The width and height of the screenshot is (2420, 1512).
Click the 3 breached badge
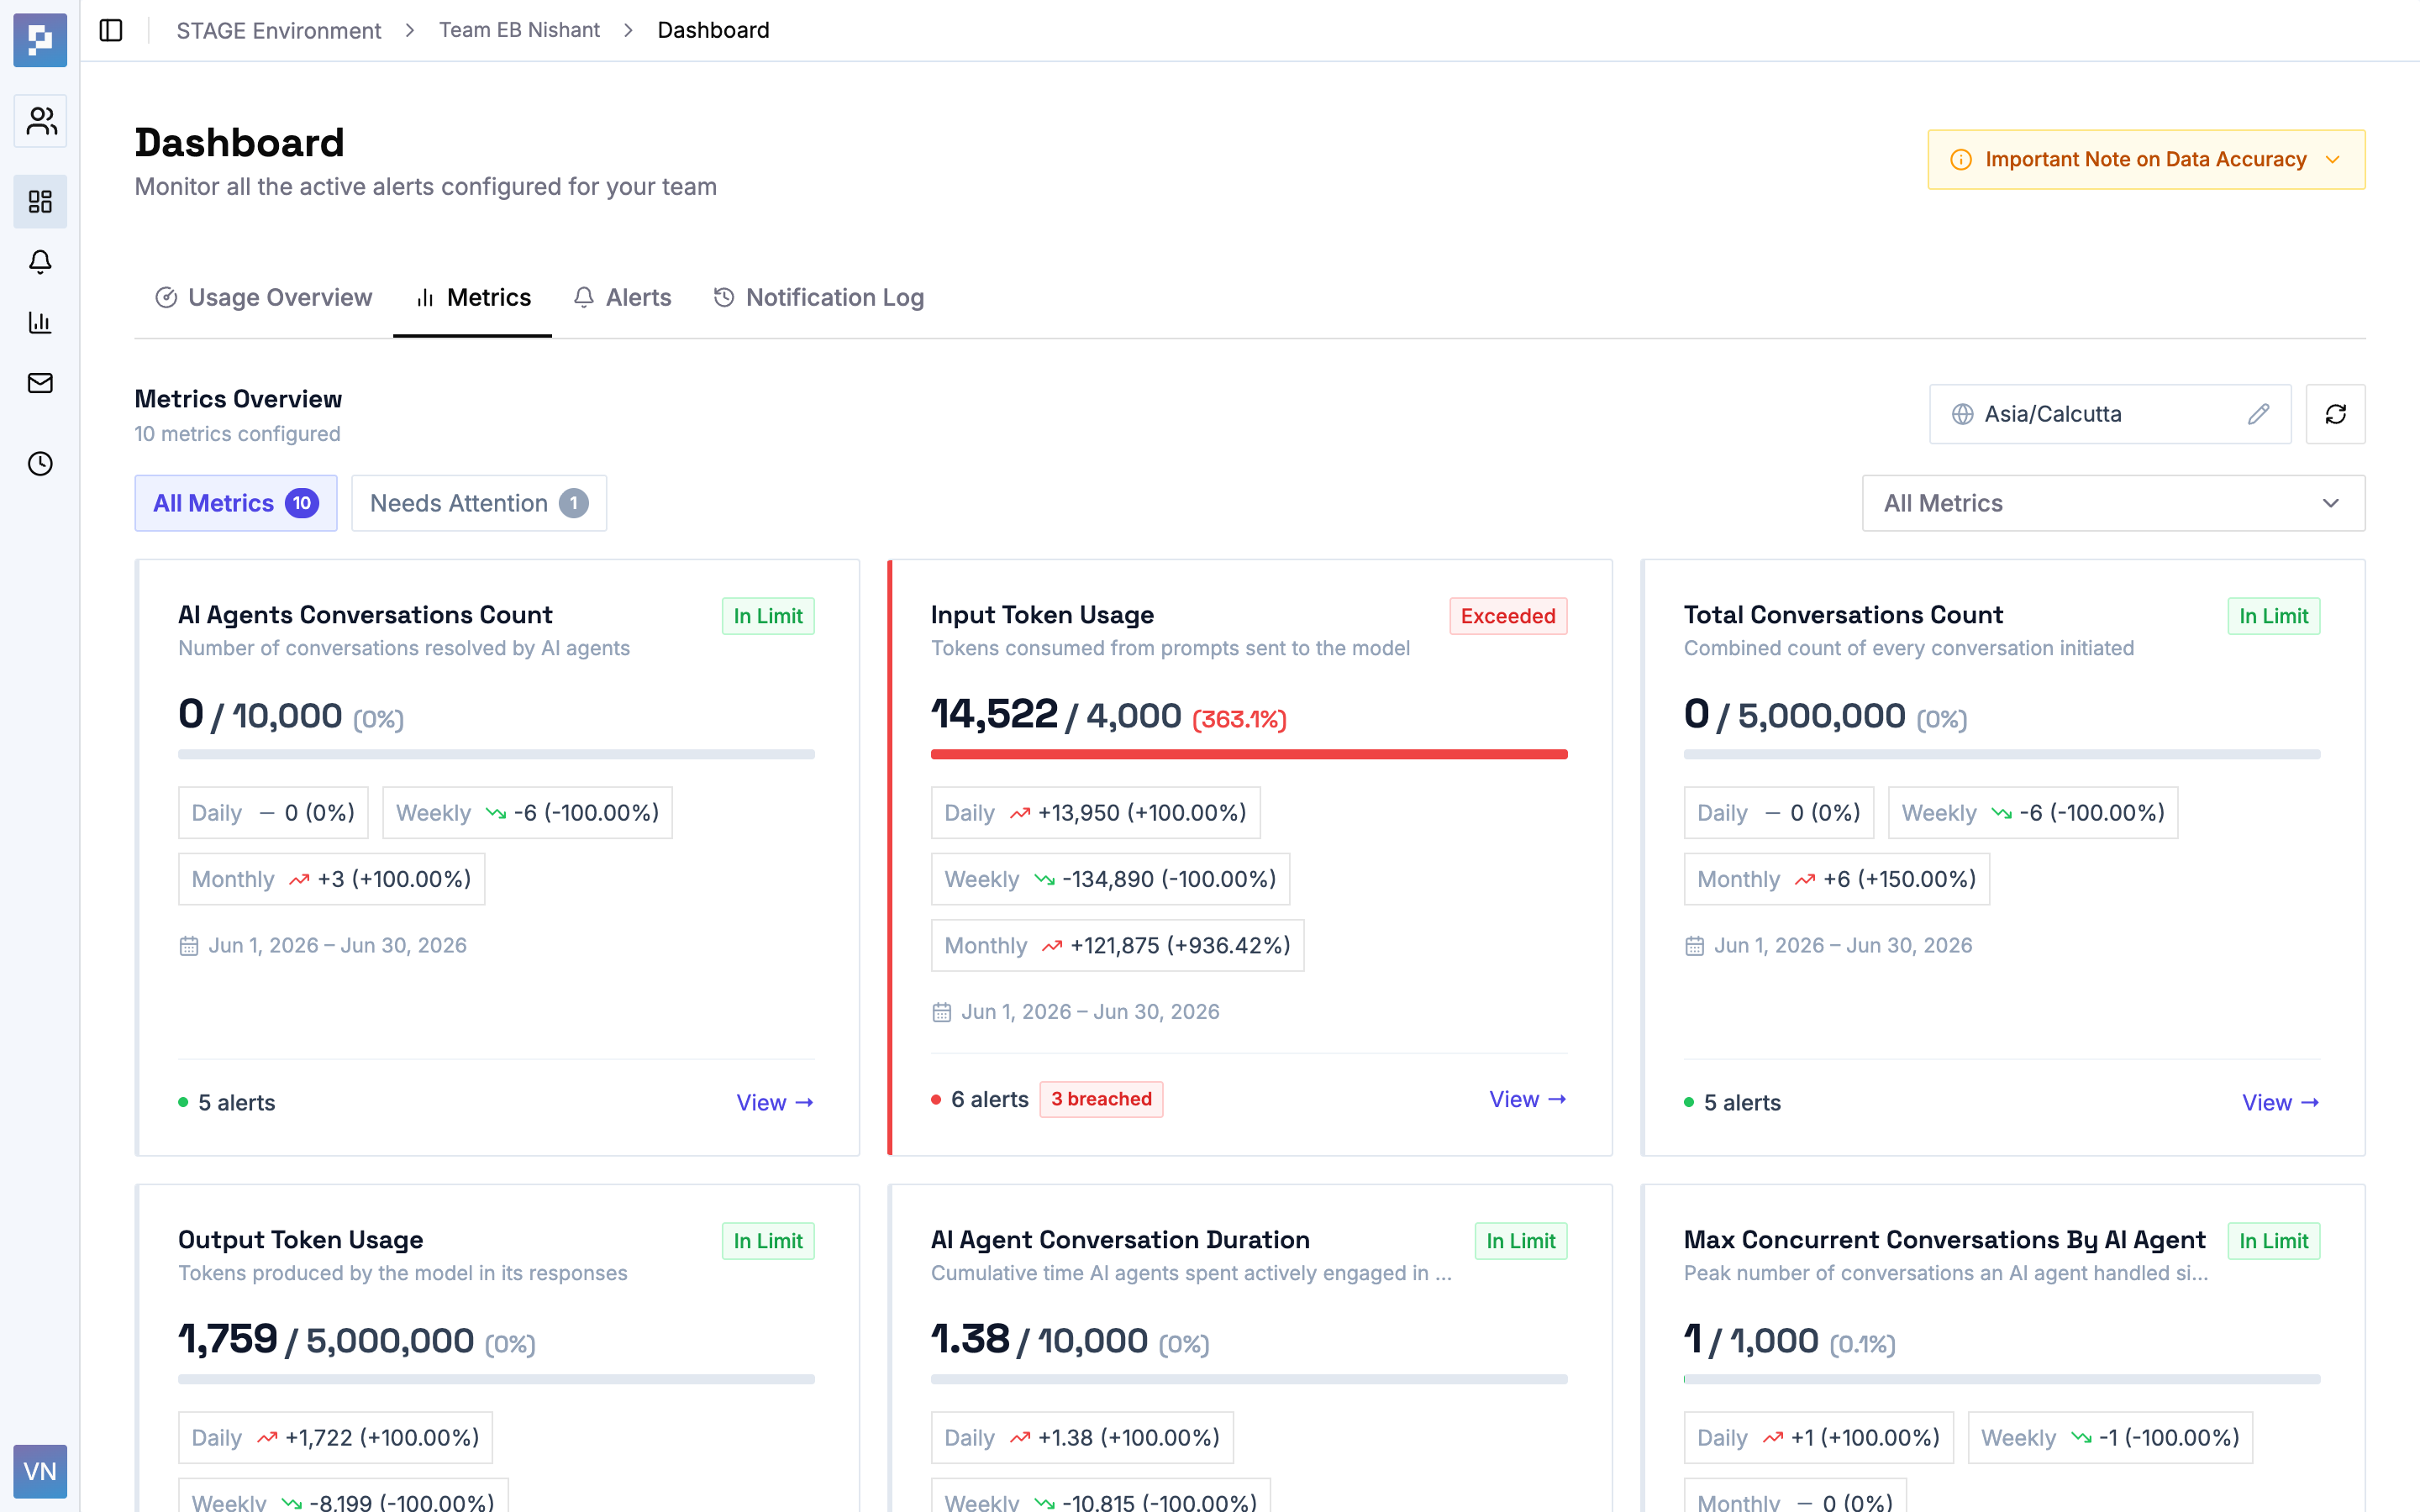[x=1101, y=1099]
